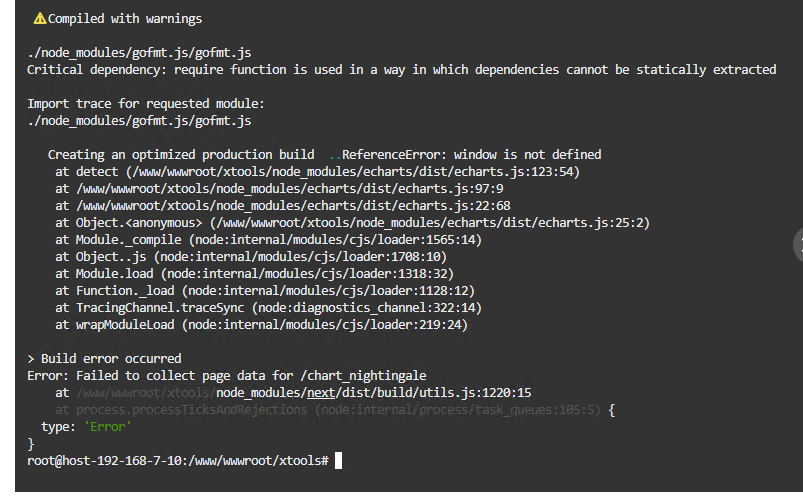
Task: Click the underlined "next" link in node_modules path
Action: point(321,393)
